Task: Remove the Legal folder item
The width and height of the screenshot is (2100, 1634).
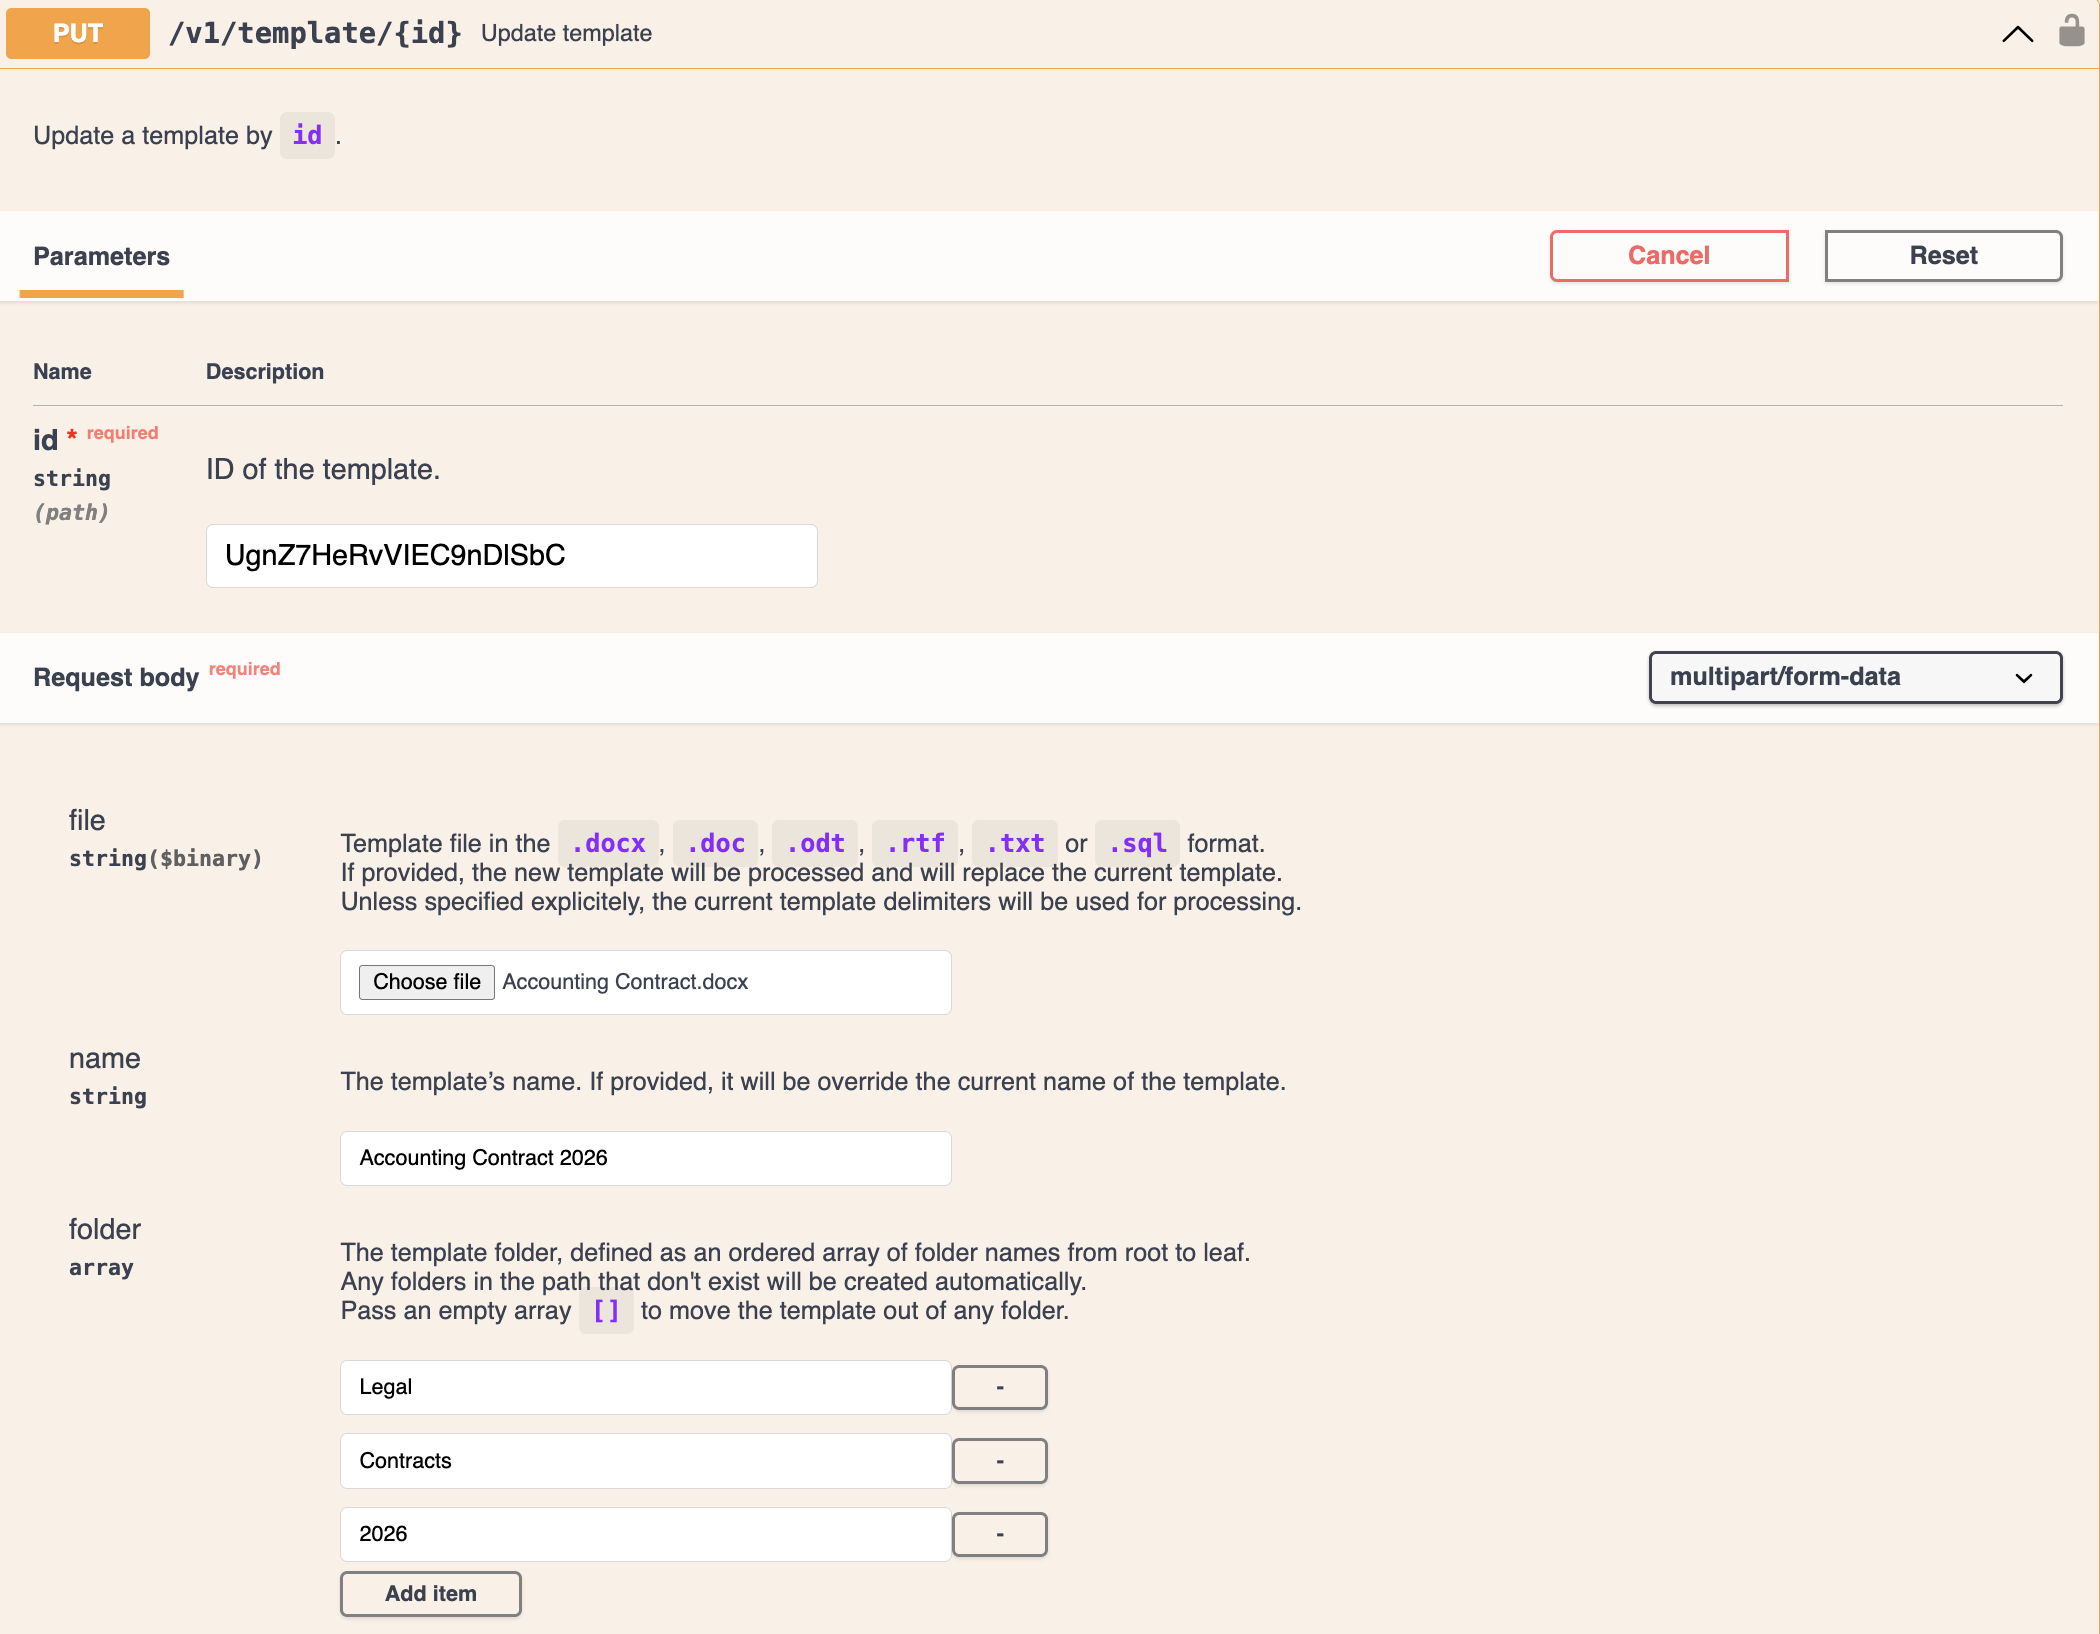Action: pyautogui.click(x=999, y=1388)
